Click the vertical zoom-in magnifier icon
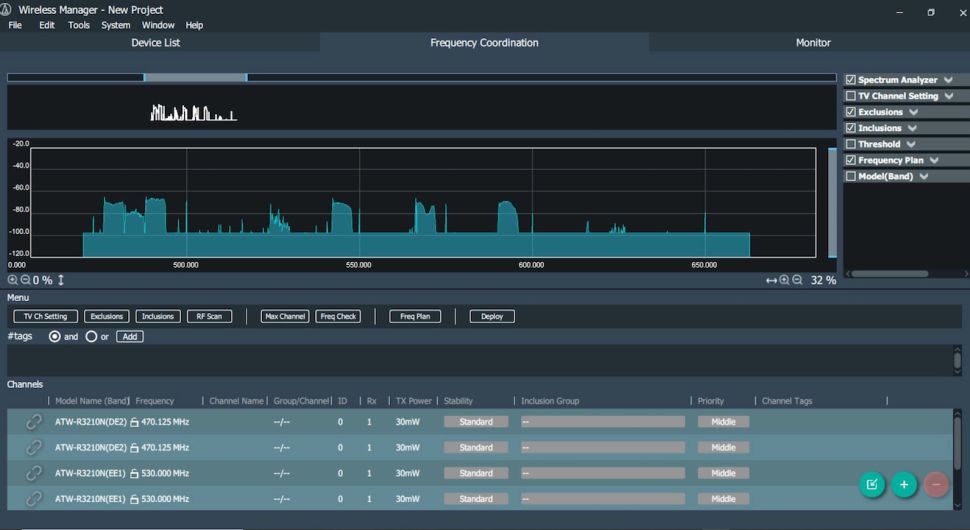970x530 pixels. coord(13,281)
